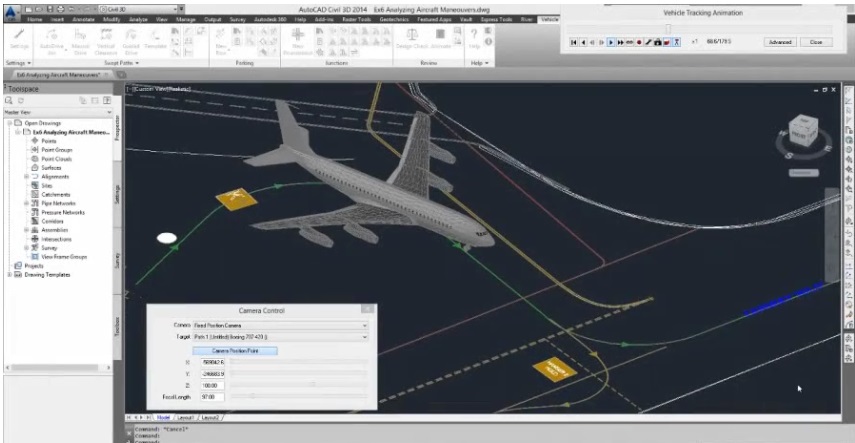Click the Ex6 Analyzing Aircraft drawing file tab
855x443 pixels.
59,75
